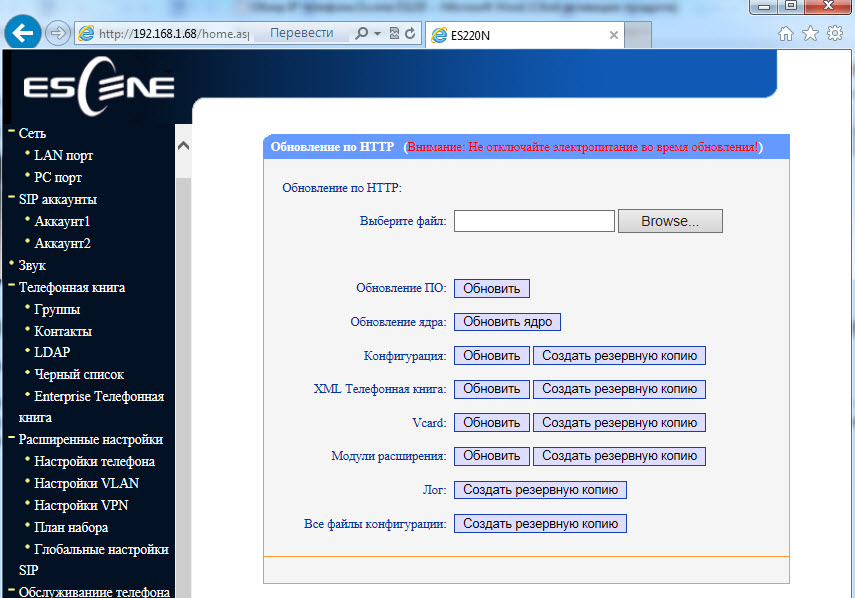Create backup of Модули расширения
This screenshot has width=855, height=598.
pyautogui.click(x=619, y=456)
